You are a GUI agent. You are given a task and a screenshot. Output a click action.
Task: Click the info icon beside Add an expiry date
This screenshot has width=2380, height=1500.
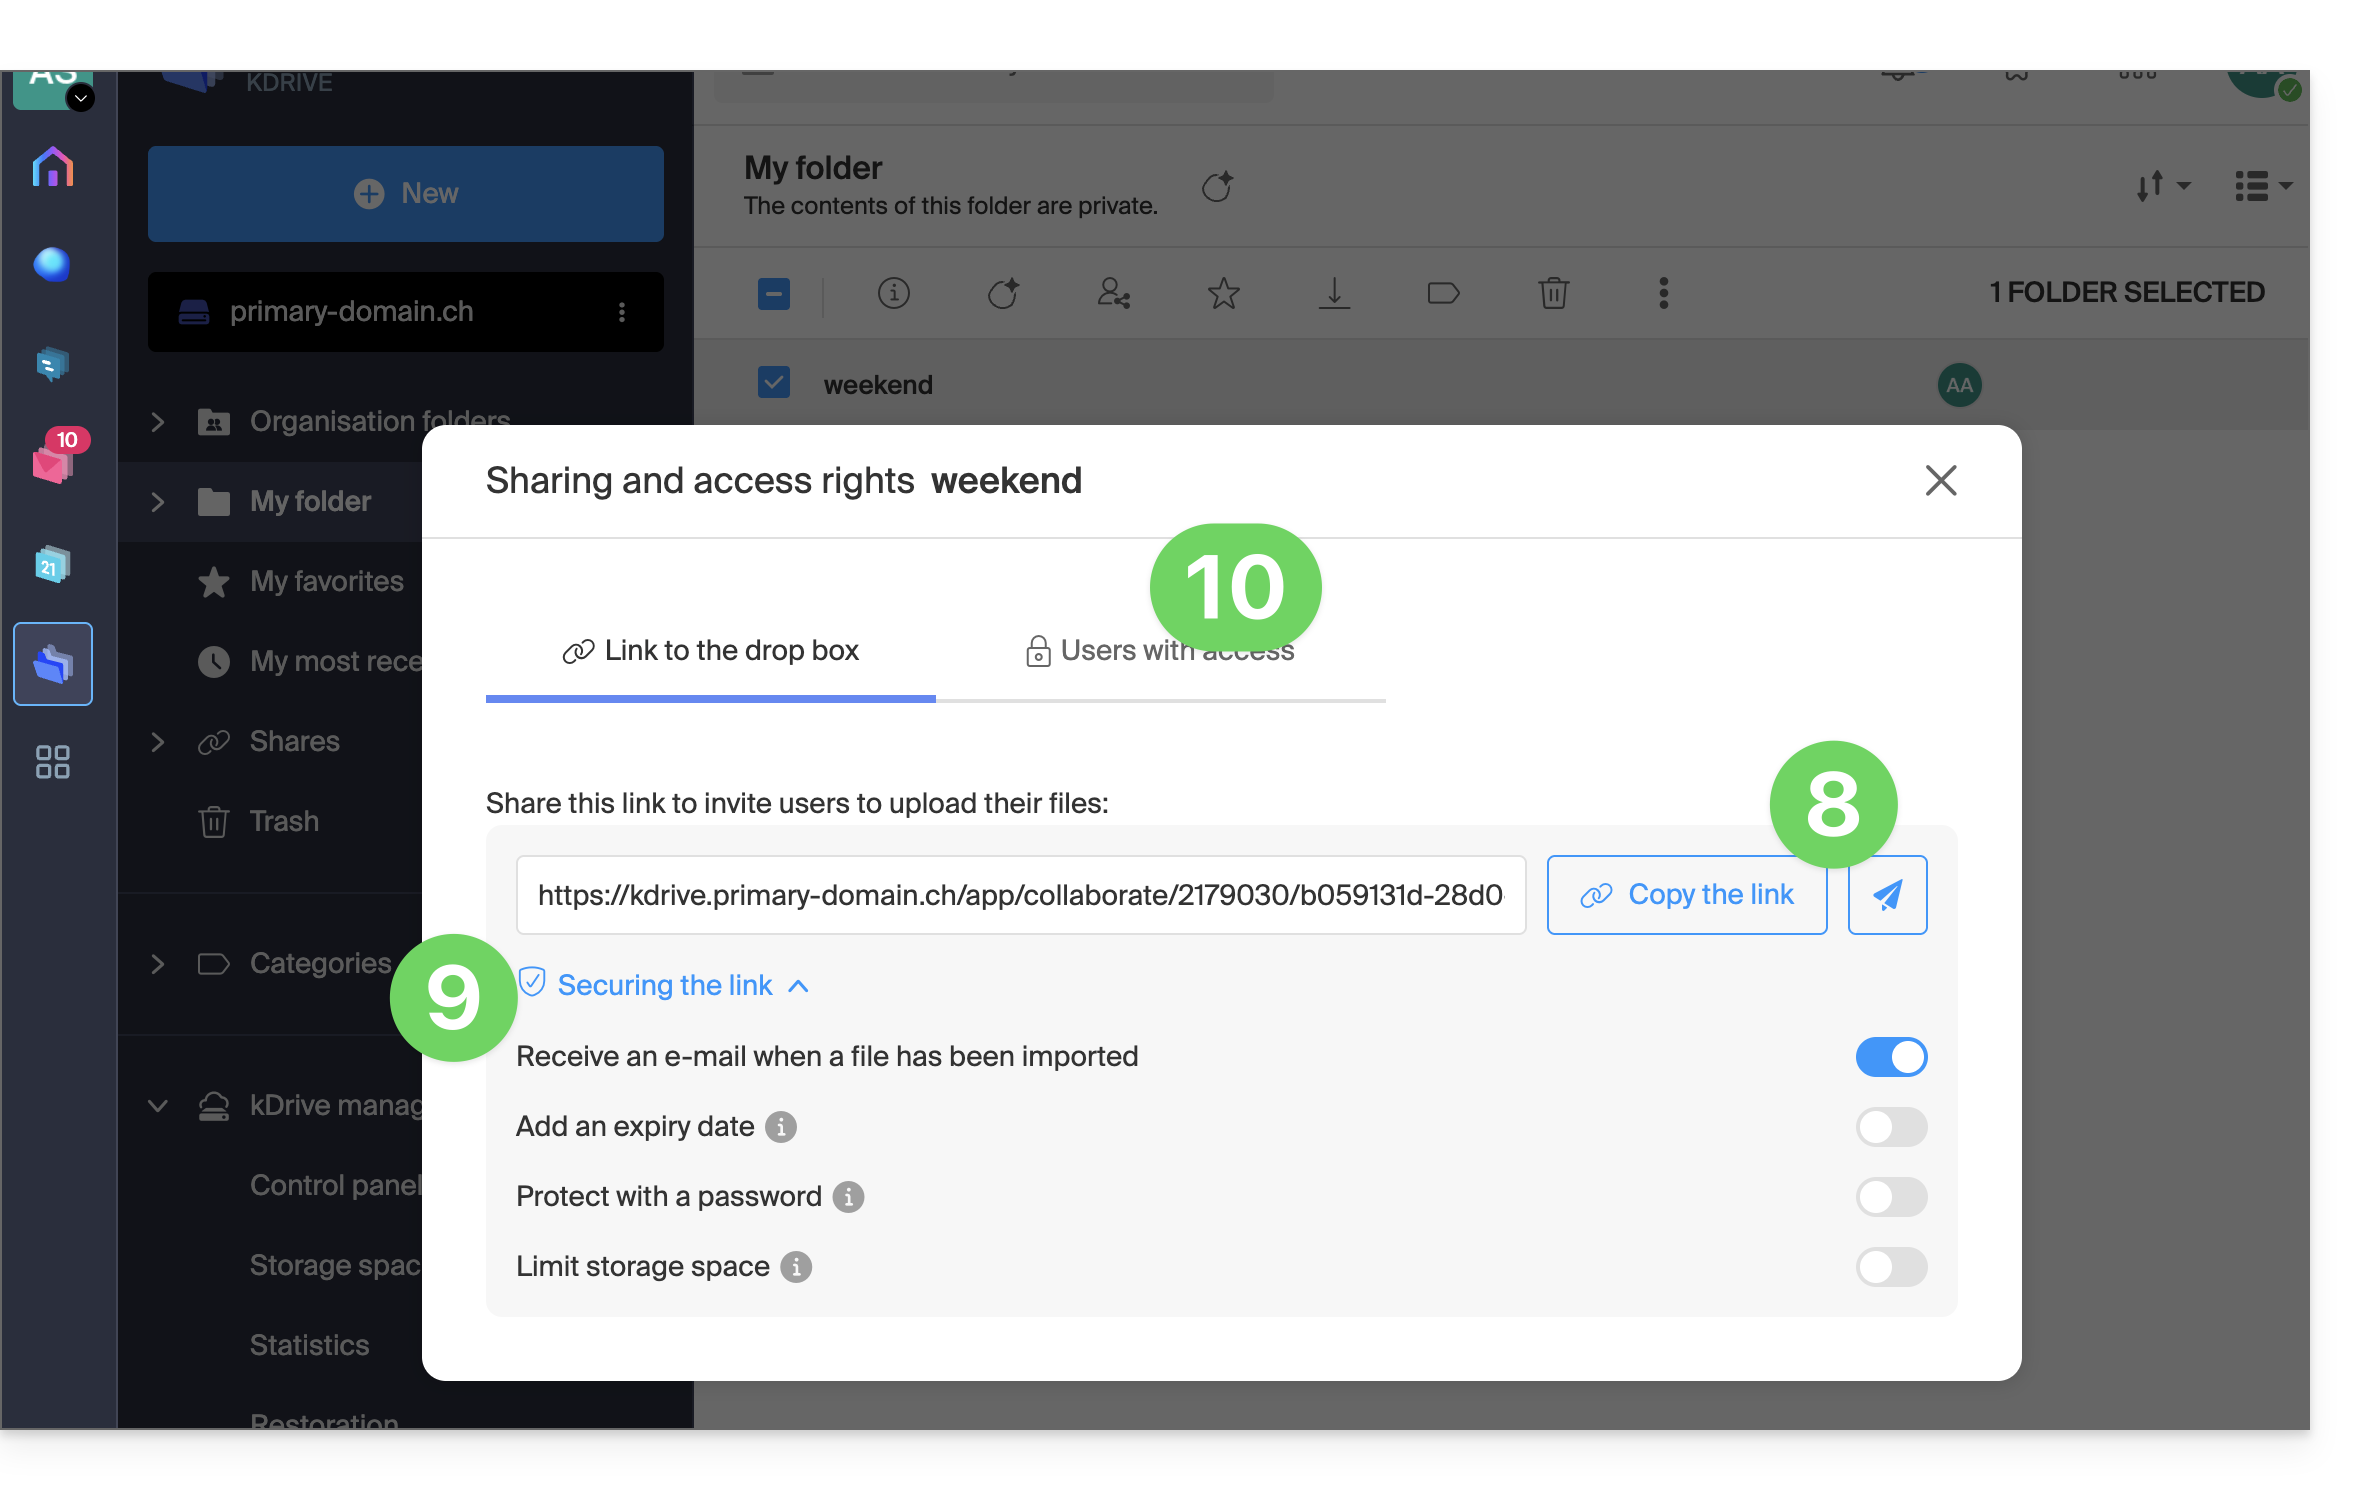pyautogui.click(x=781, y=1127)
